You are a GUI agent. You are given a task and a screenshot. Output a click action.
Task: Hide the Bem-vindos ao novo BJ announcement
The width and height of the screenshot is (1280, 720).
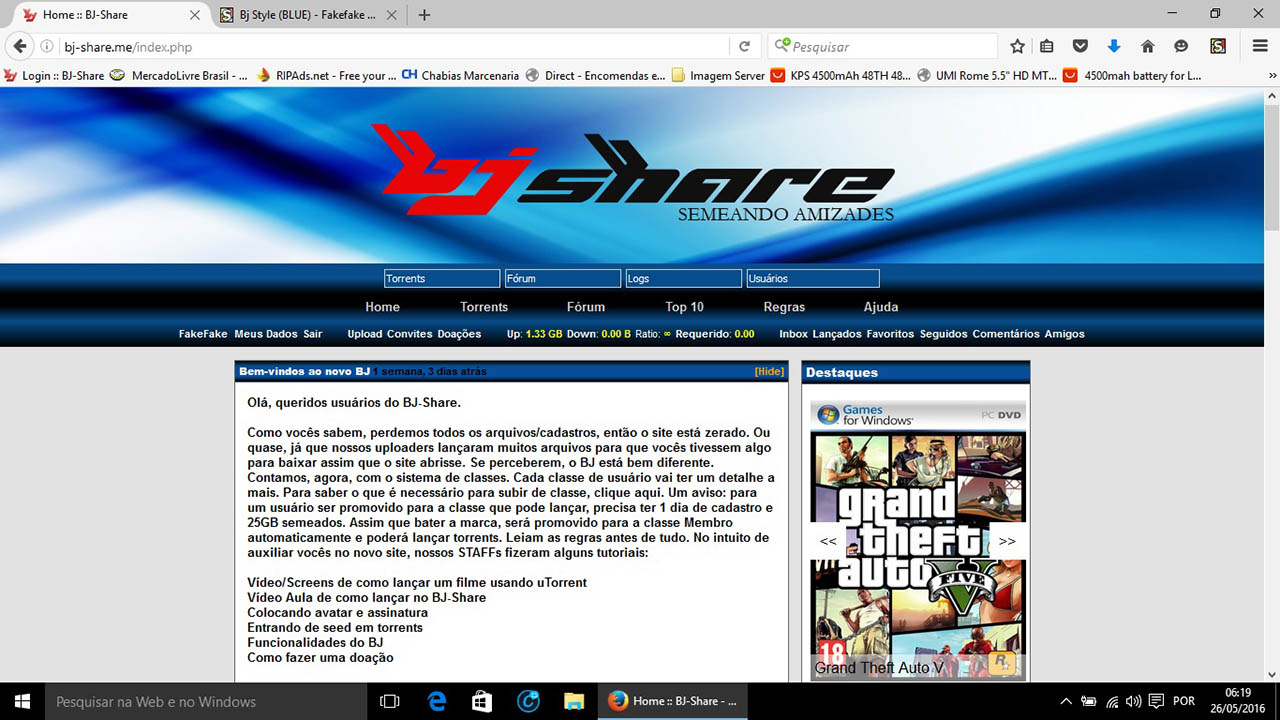tap(770, 372)
